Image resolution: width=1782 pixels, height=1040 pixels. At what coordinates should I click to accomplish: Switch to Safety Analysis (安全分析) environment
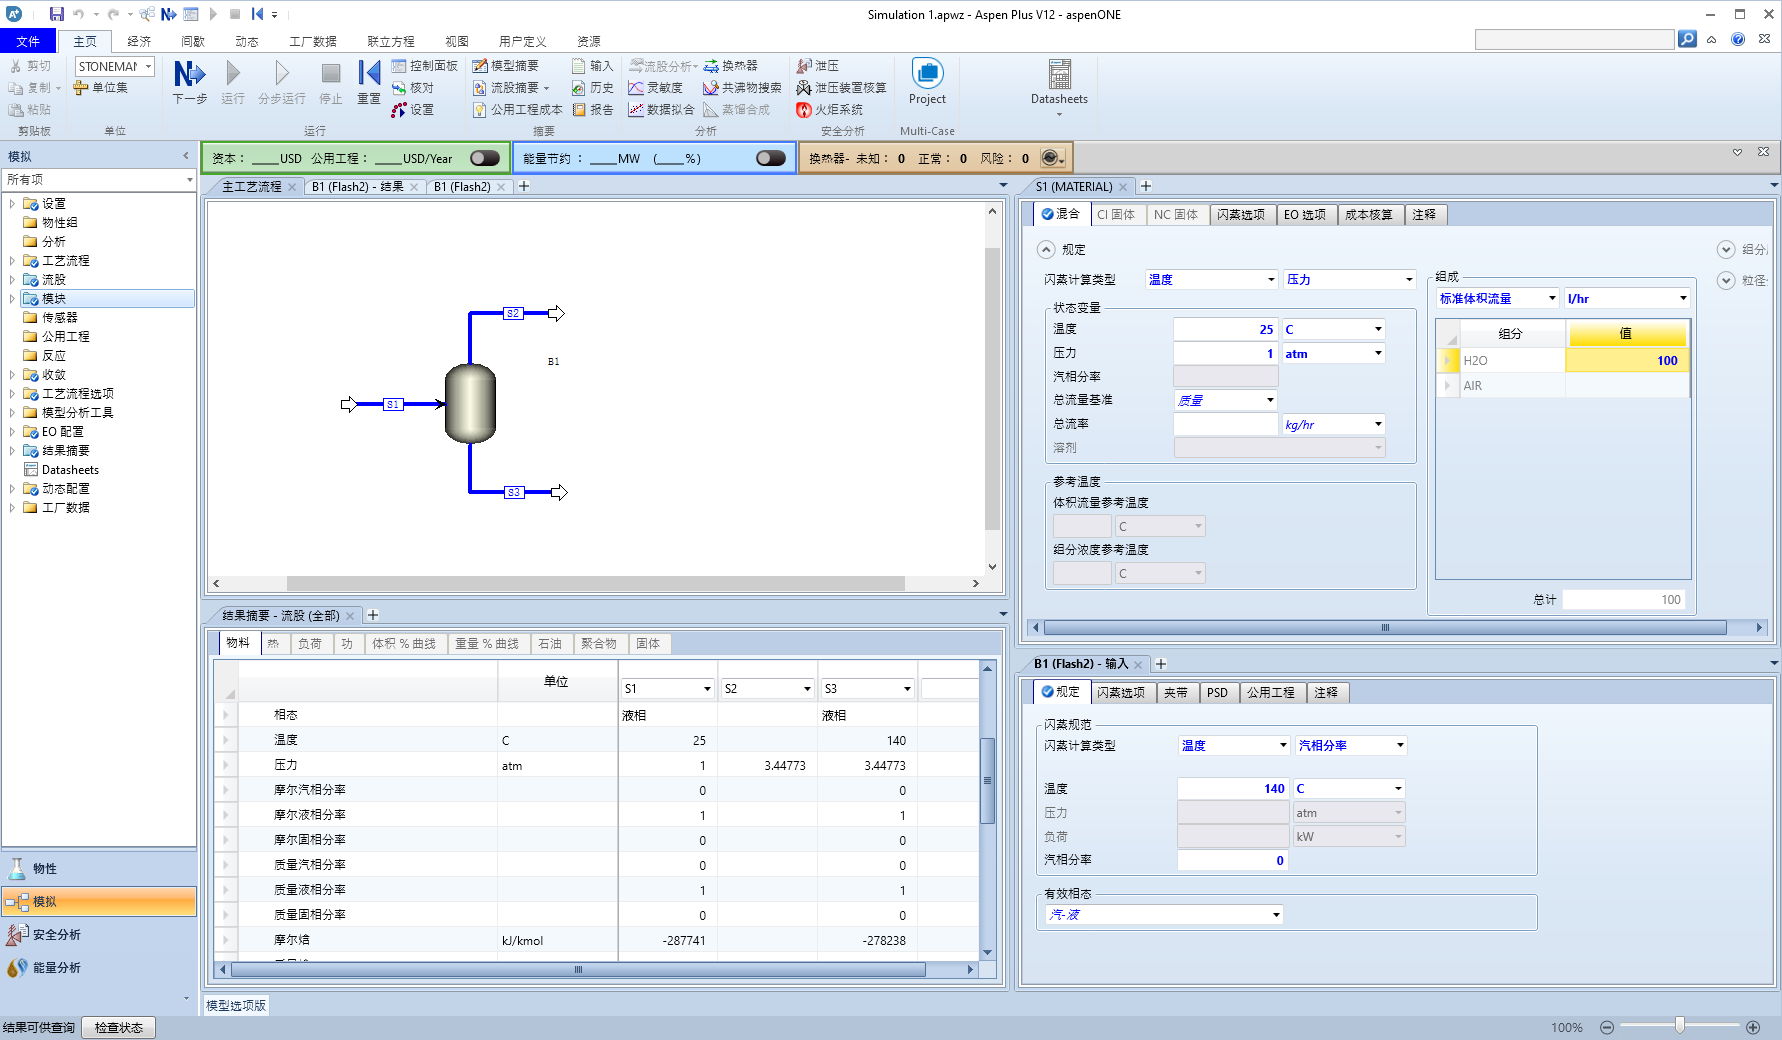click(99, 934)
